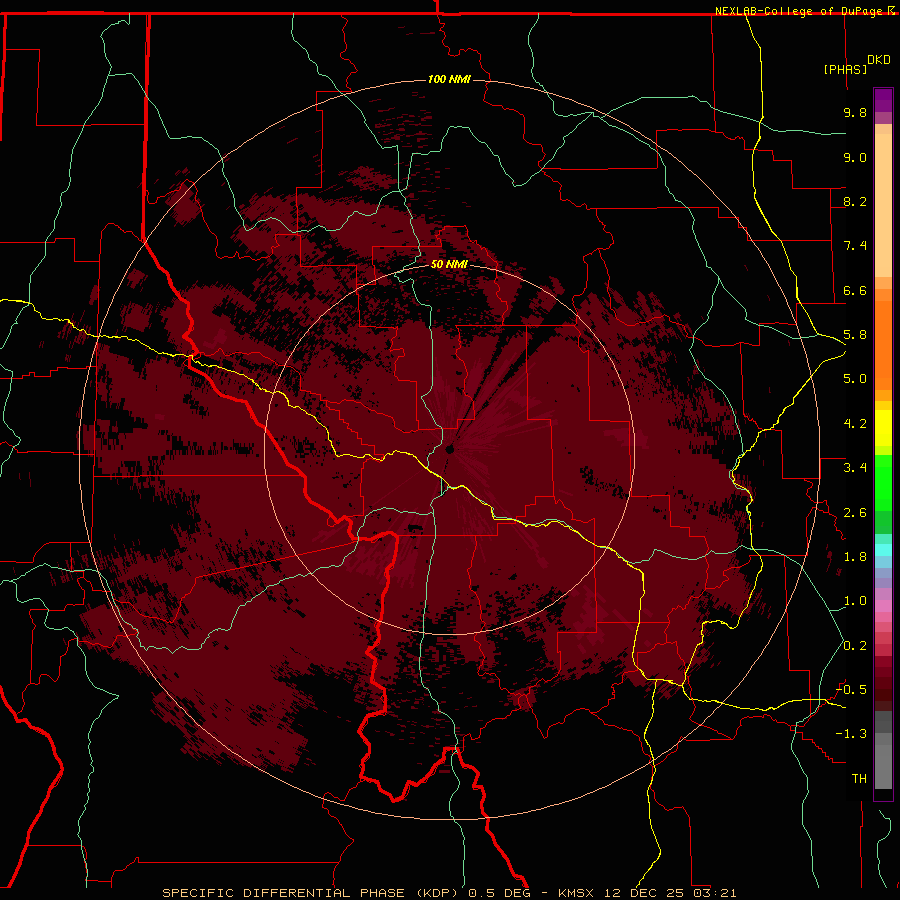The image size is (900, 900).
Task: Click the TH legend label
Action: (859, 779)
